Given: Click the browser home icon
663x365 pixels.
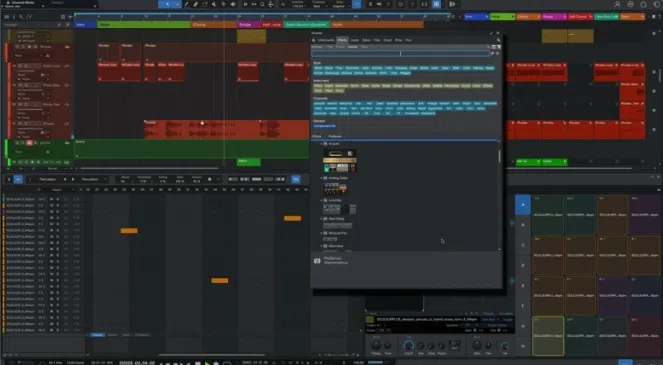Looking at the screenshot, I should pyautogui.click(x=314, y=40).
